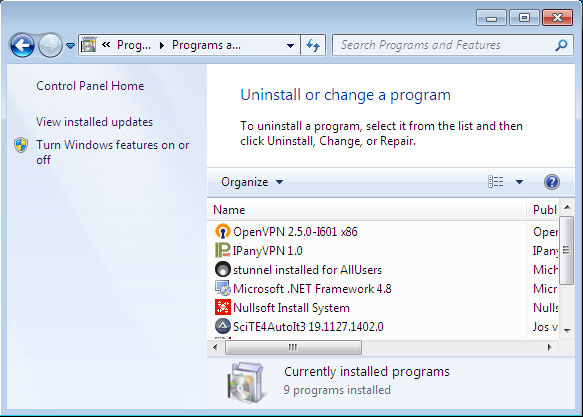Refresh the Programs and Features list

coord(313,45)
